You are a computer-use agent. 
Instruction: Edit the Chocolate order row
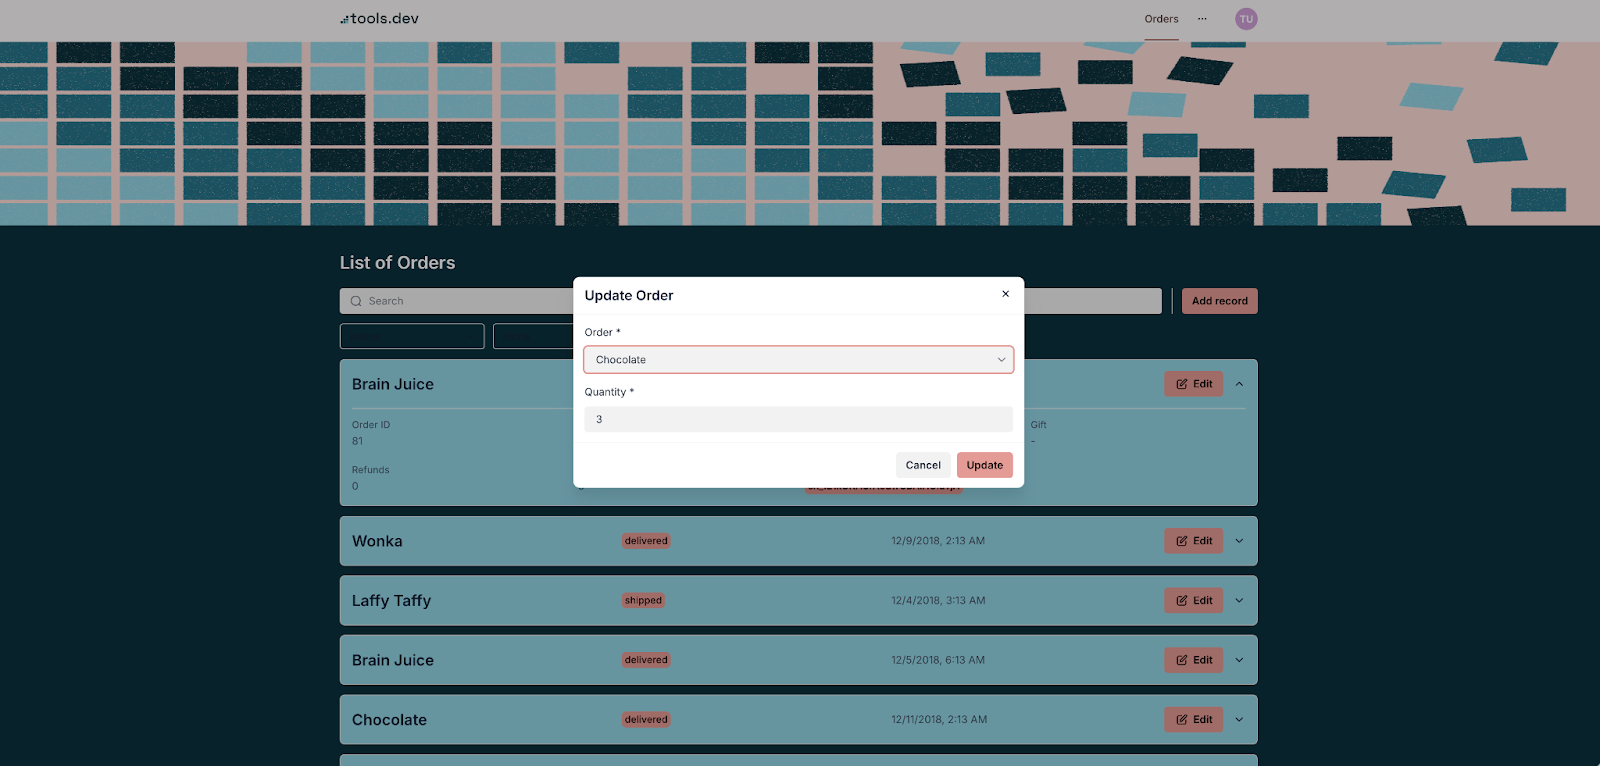(1193, 720)
